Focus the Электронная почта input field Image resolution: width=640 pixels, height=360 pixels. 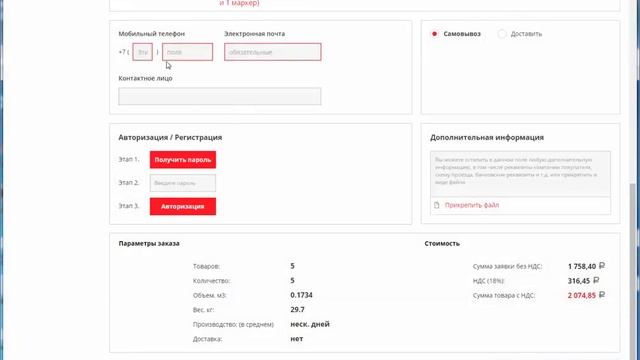273,52
